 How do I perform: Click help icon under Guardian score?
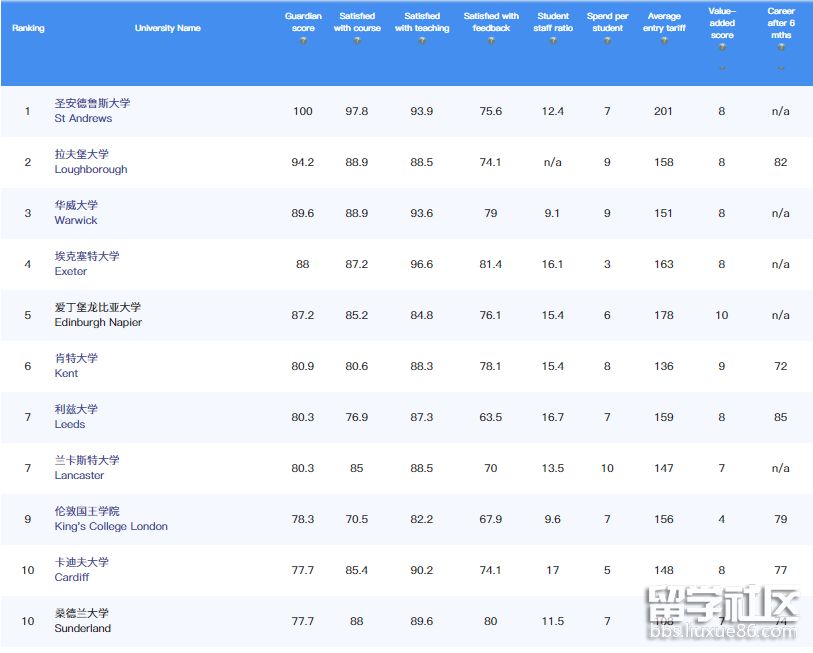tap(302, 41)
